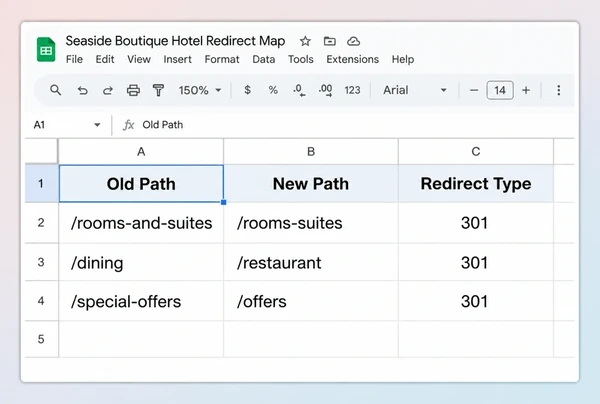Redo the last action
Screen dimensions: 600x404
(x=108, y=90)
